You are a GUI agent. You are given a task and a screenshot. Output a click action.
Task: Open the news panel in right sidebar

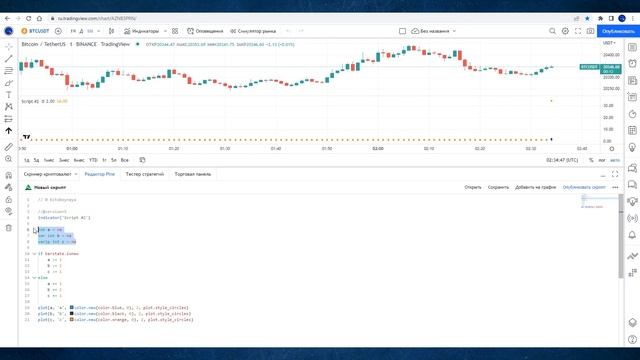(632, 80)
